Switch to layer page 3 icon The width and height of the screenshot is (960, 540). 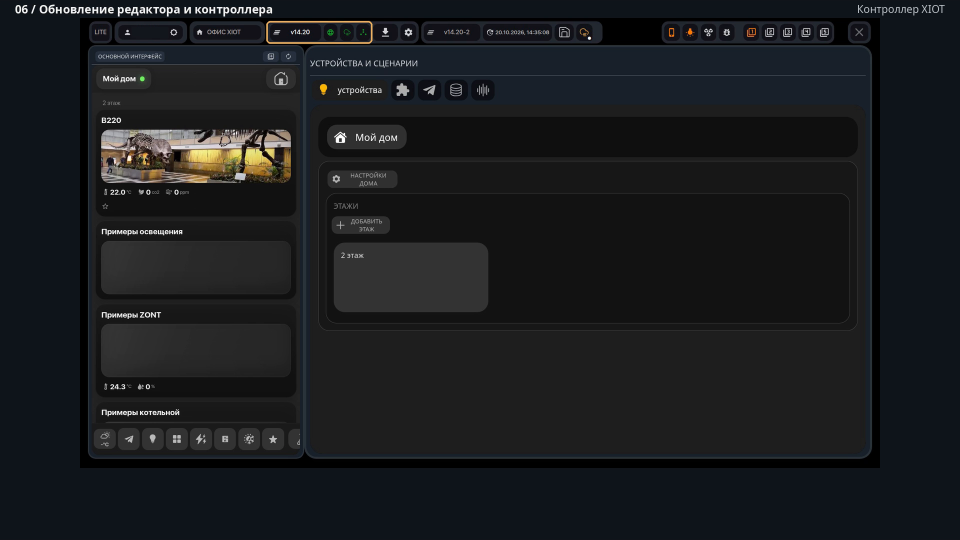pyautogui.click(x=788, y=32)
